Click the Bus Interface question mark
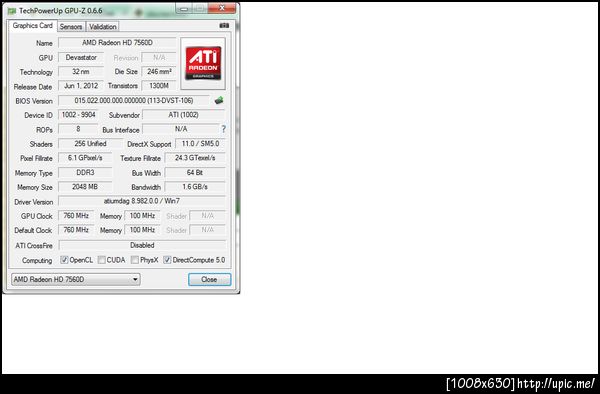 pos(223,129)
